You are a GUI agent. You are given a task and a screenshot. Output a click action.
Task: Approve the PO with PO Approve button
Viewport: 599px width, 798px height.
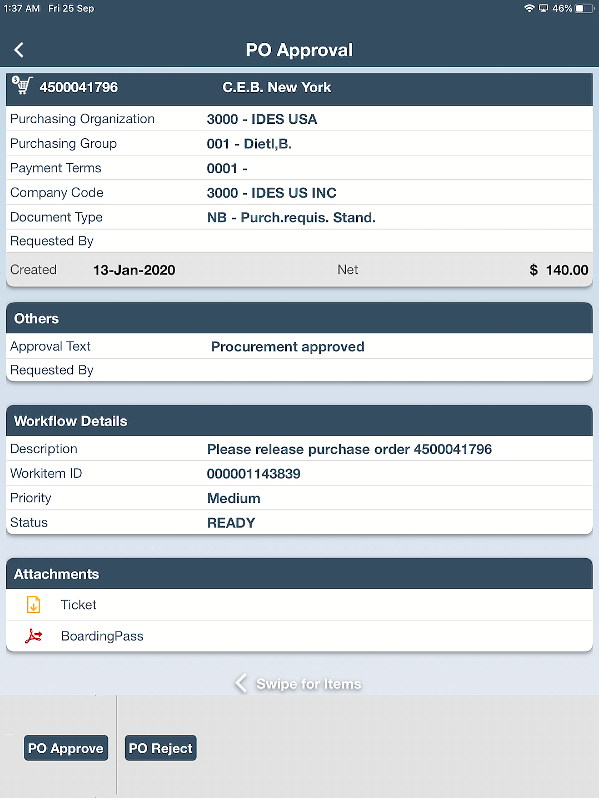66,748
